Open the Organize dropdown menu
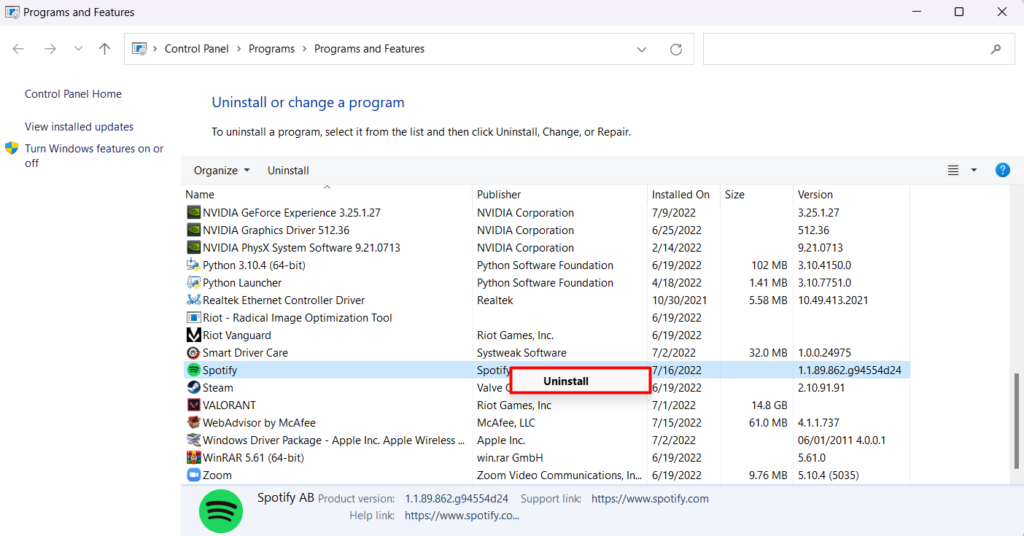The image size is (1024, 536). click(x=222, y=170)
